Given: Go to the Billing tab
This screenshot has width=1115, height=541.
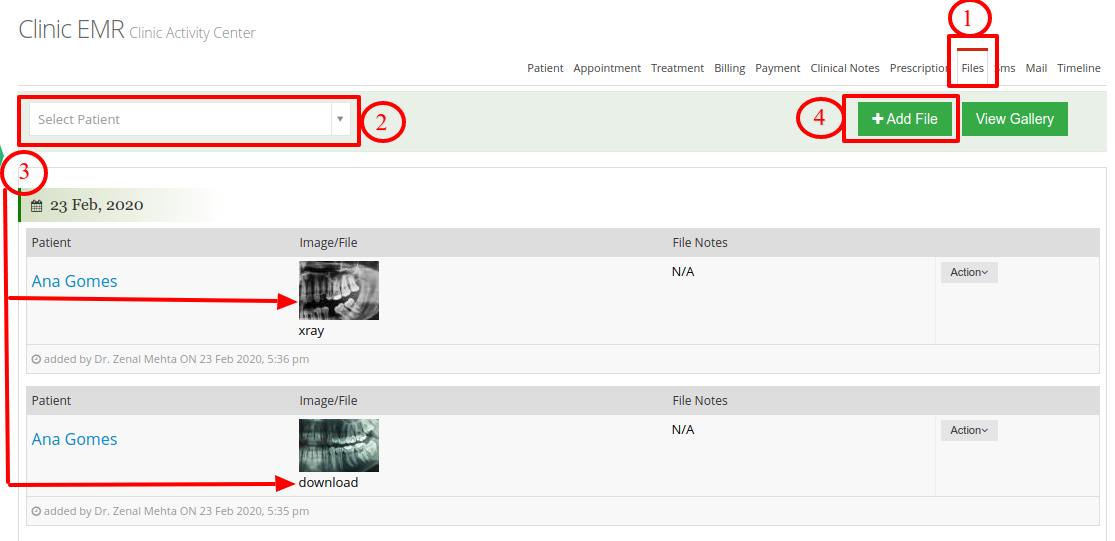Looking at the screenshot, I should (x=730, y=68).
